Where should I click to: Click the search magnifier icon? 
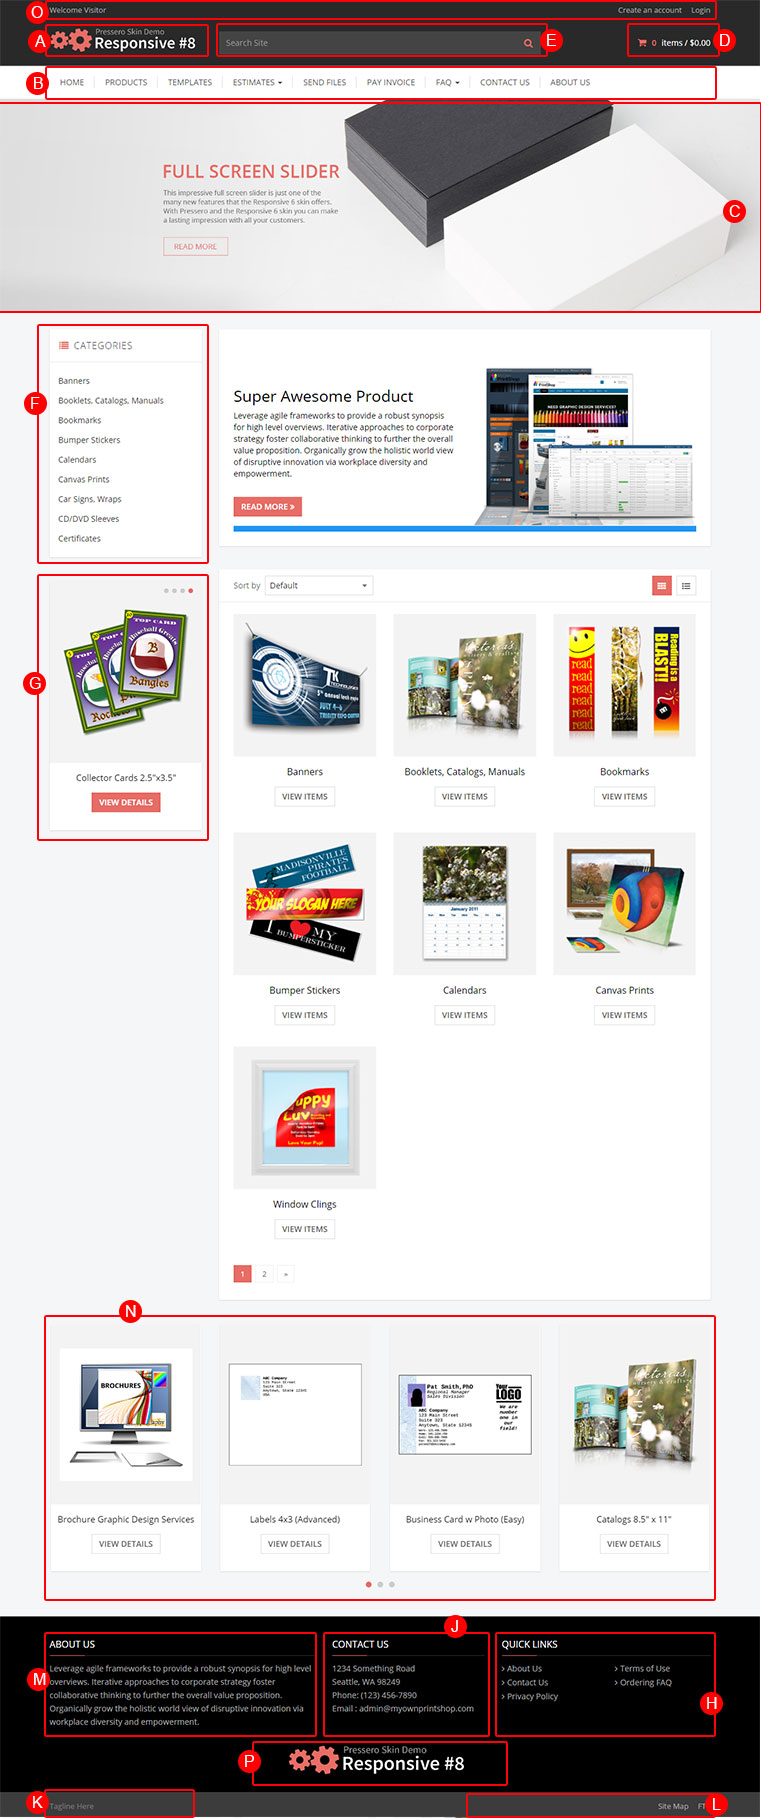click(528, 43)
